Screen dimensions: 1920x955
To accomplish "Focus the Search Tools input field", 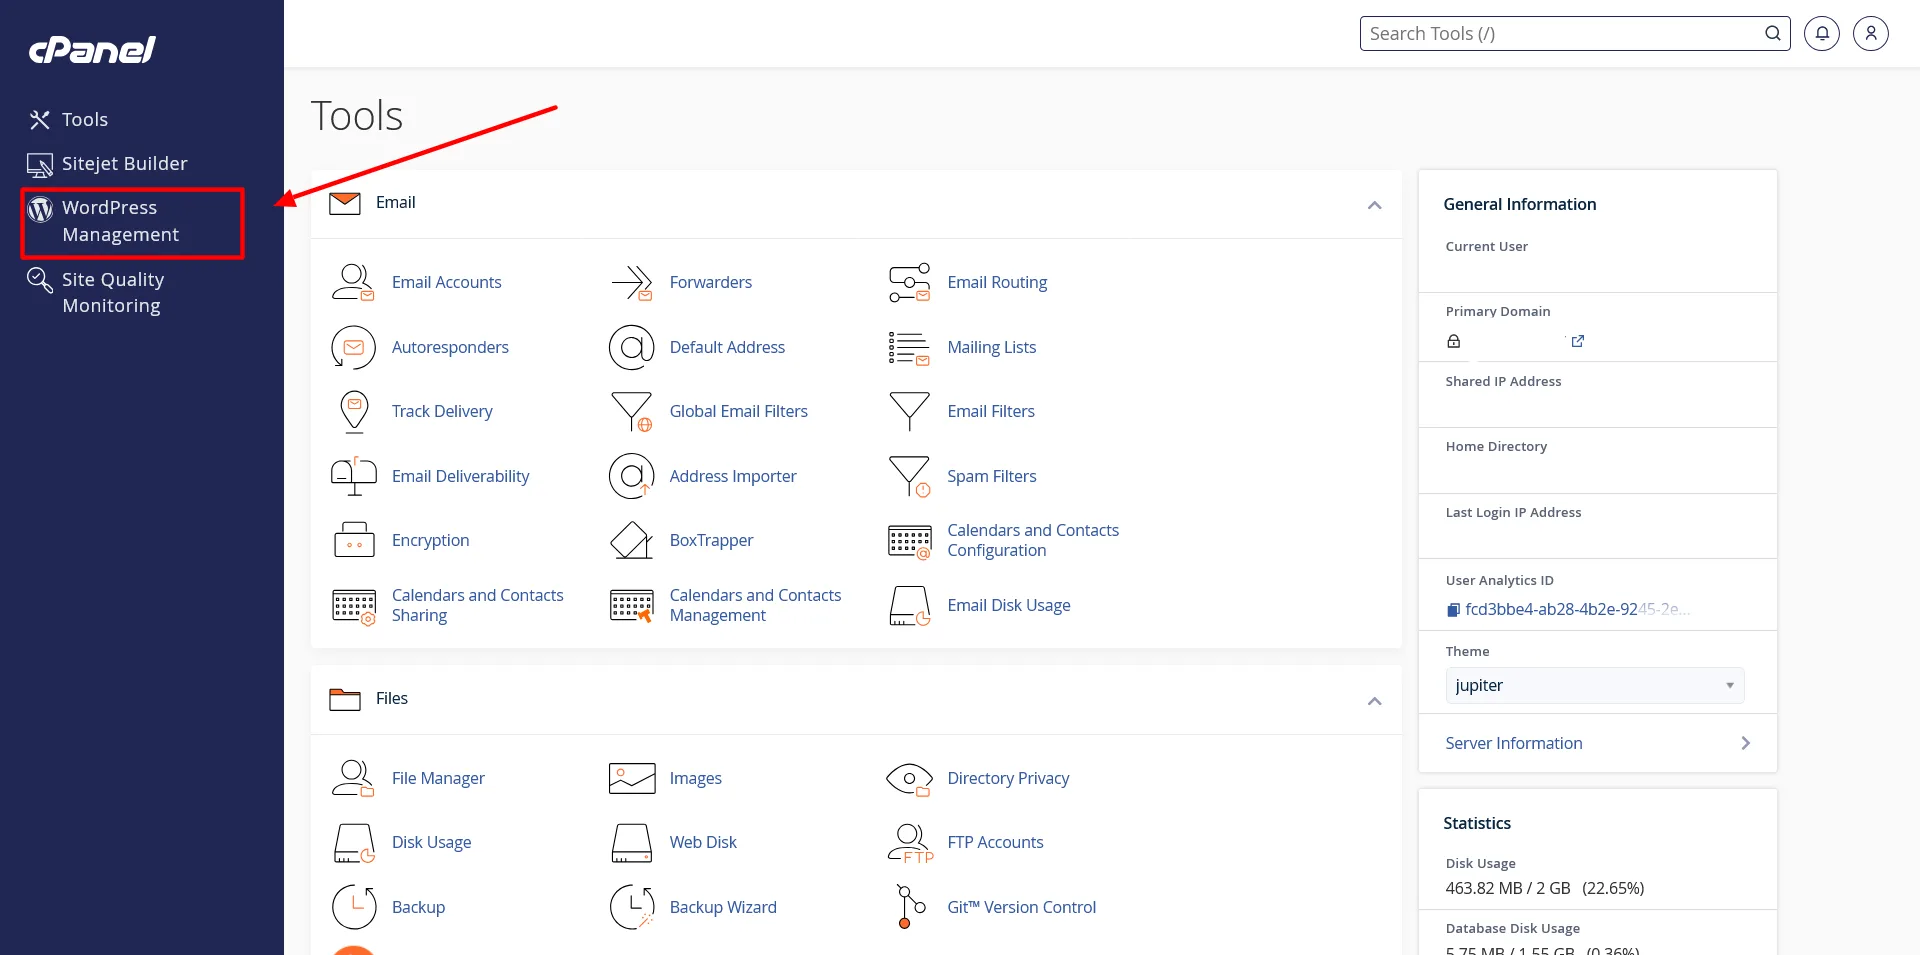I will click(1560, 34).
